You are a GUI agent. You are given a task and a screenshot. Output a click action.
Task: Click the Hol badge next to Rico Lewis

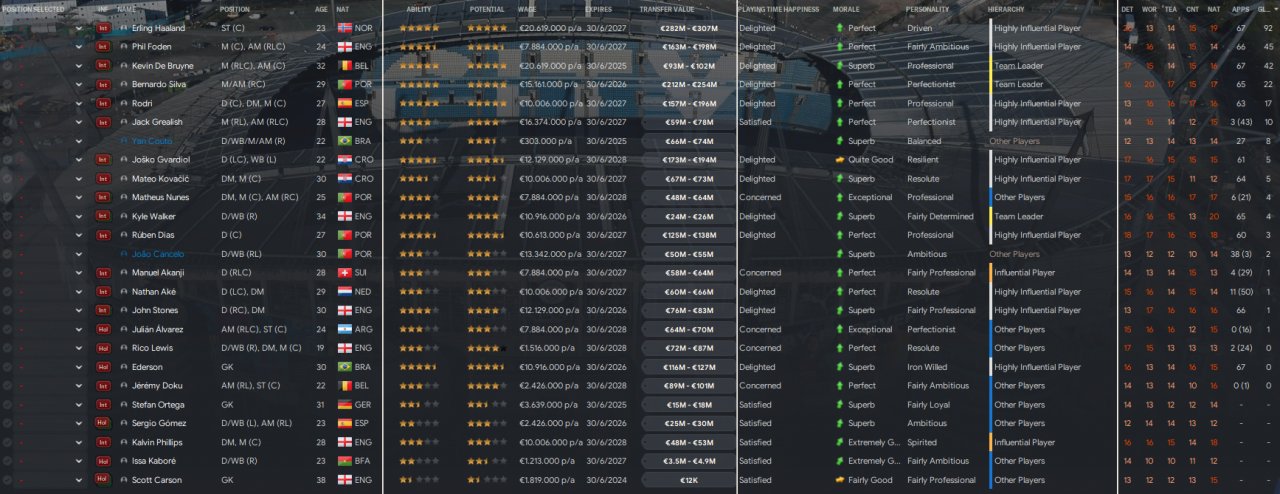pyautogui.click(x=102, y=348)
